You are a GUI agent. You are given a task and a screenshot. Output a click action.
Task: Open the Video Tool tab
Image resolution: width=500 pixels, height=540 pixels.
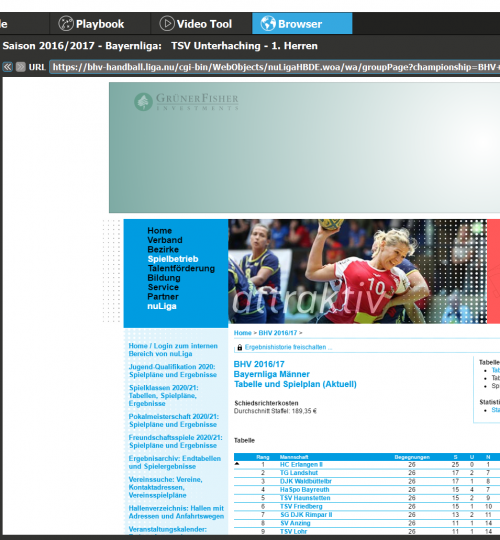[x=201, y=24]
